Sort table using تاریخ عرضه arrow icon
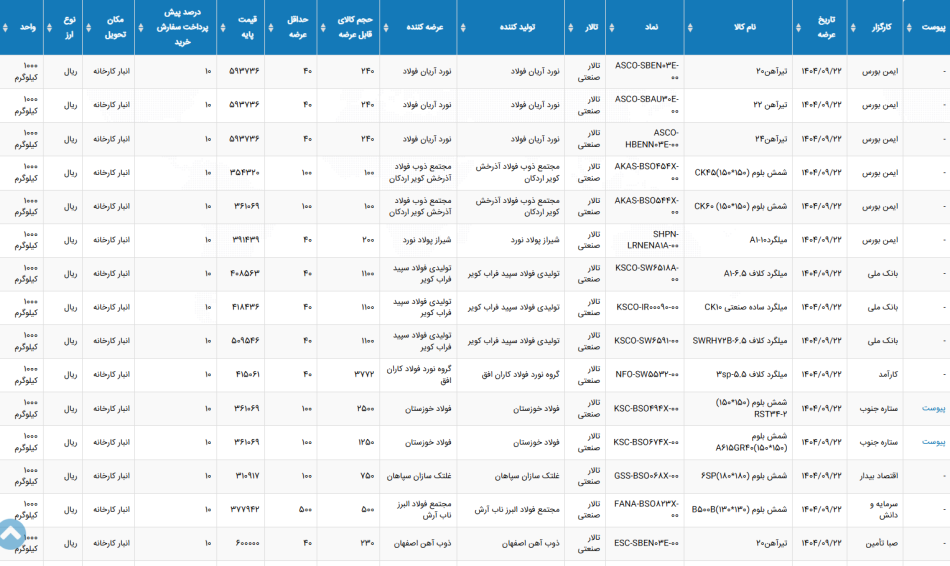This screenshot has width=950, height=566. tap(798, 27)
